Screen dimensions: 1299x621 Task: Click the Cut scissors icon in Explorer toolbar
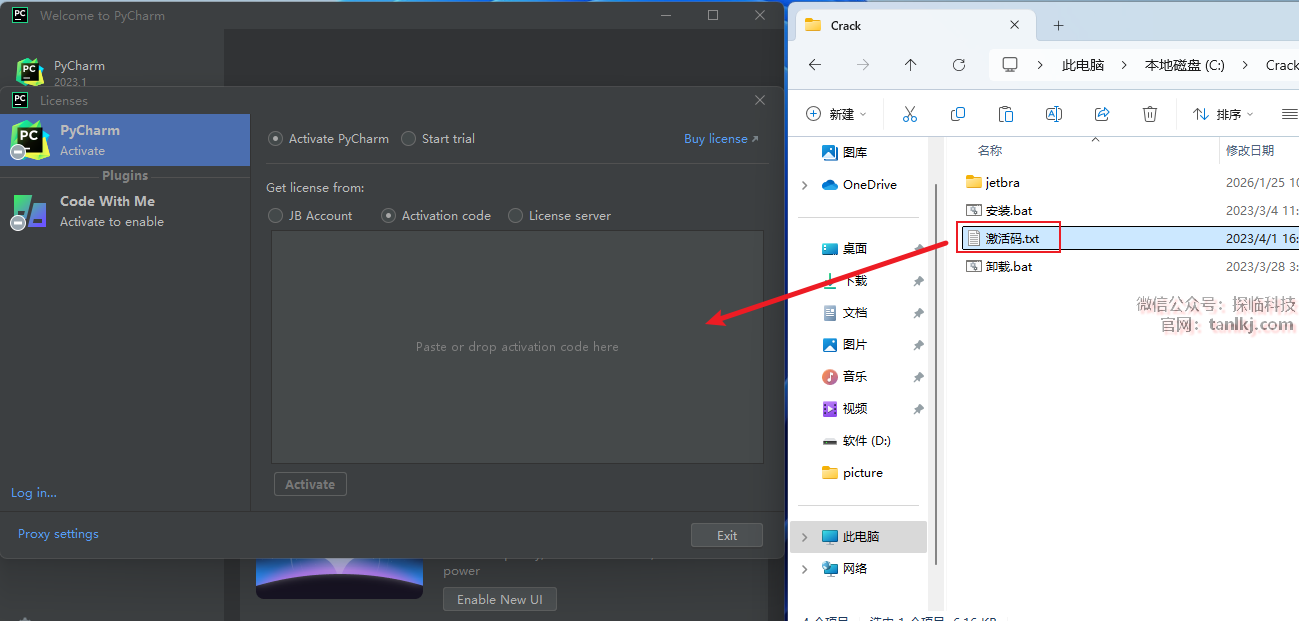(x=909, y=114)
